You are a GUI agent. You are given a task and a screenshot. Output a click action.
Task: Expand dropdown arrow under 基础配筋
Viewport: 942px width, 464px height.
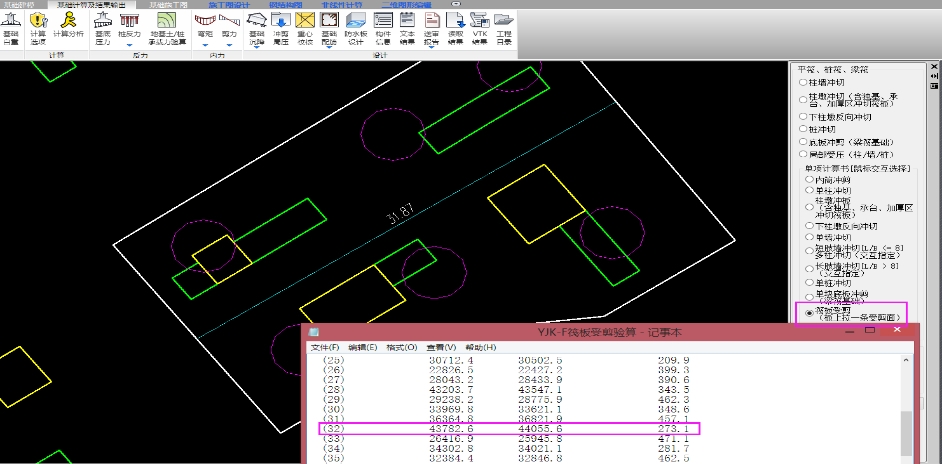329,45
